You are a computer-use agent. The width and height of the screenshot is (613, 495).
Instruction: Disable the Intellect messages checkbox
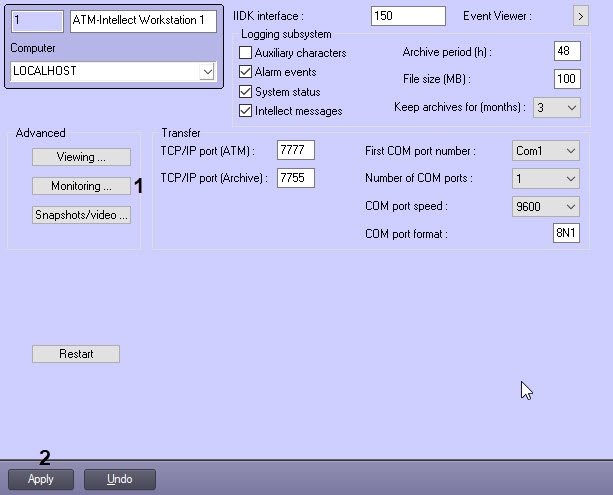coord(245,111)
